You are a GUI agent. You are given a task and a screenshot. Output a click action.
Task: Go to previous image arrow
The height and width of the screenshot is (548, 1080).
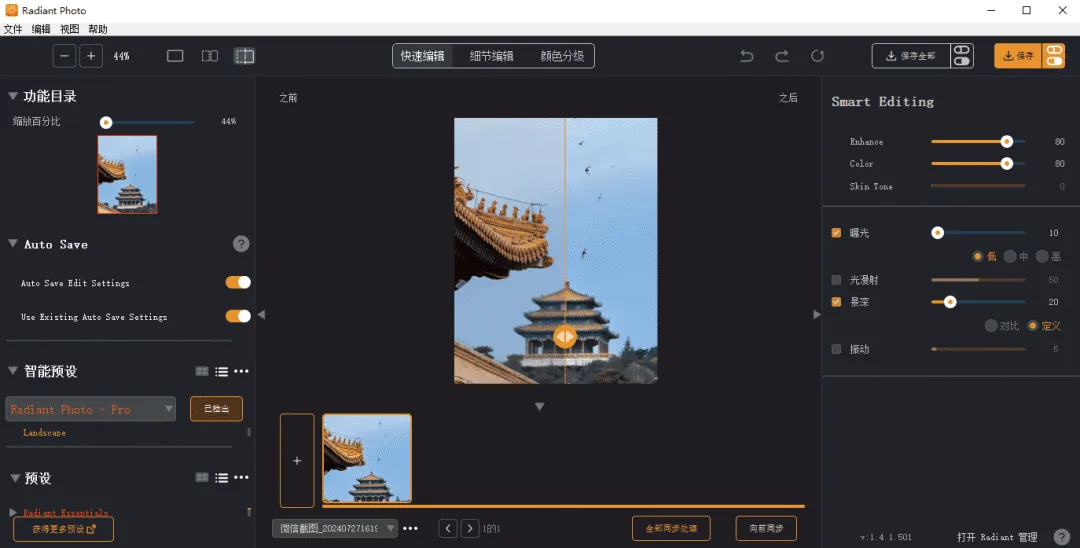point(448,529)
